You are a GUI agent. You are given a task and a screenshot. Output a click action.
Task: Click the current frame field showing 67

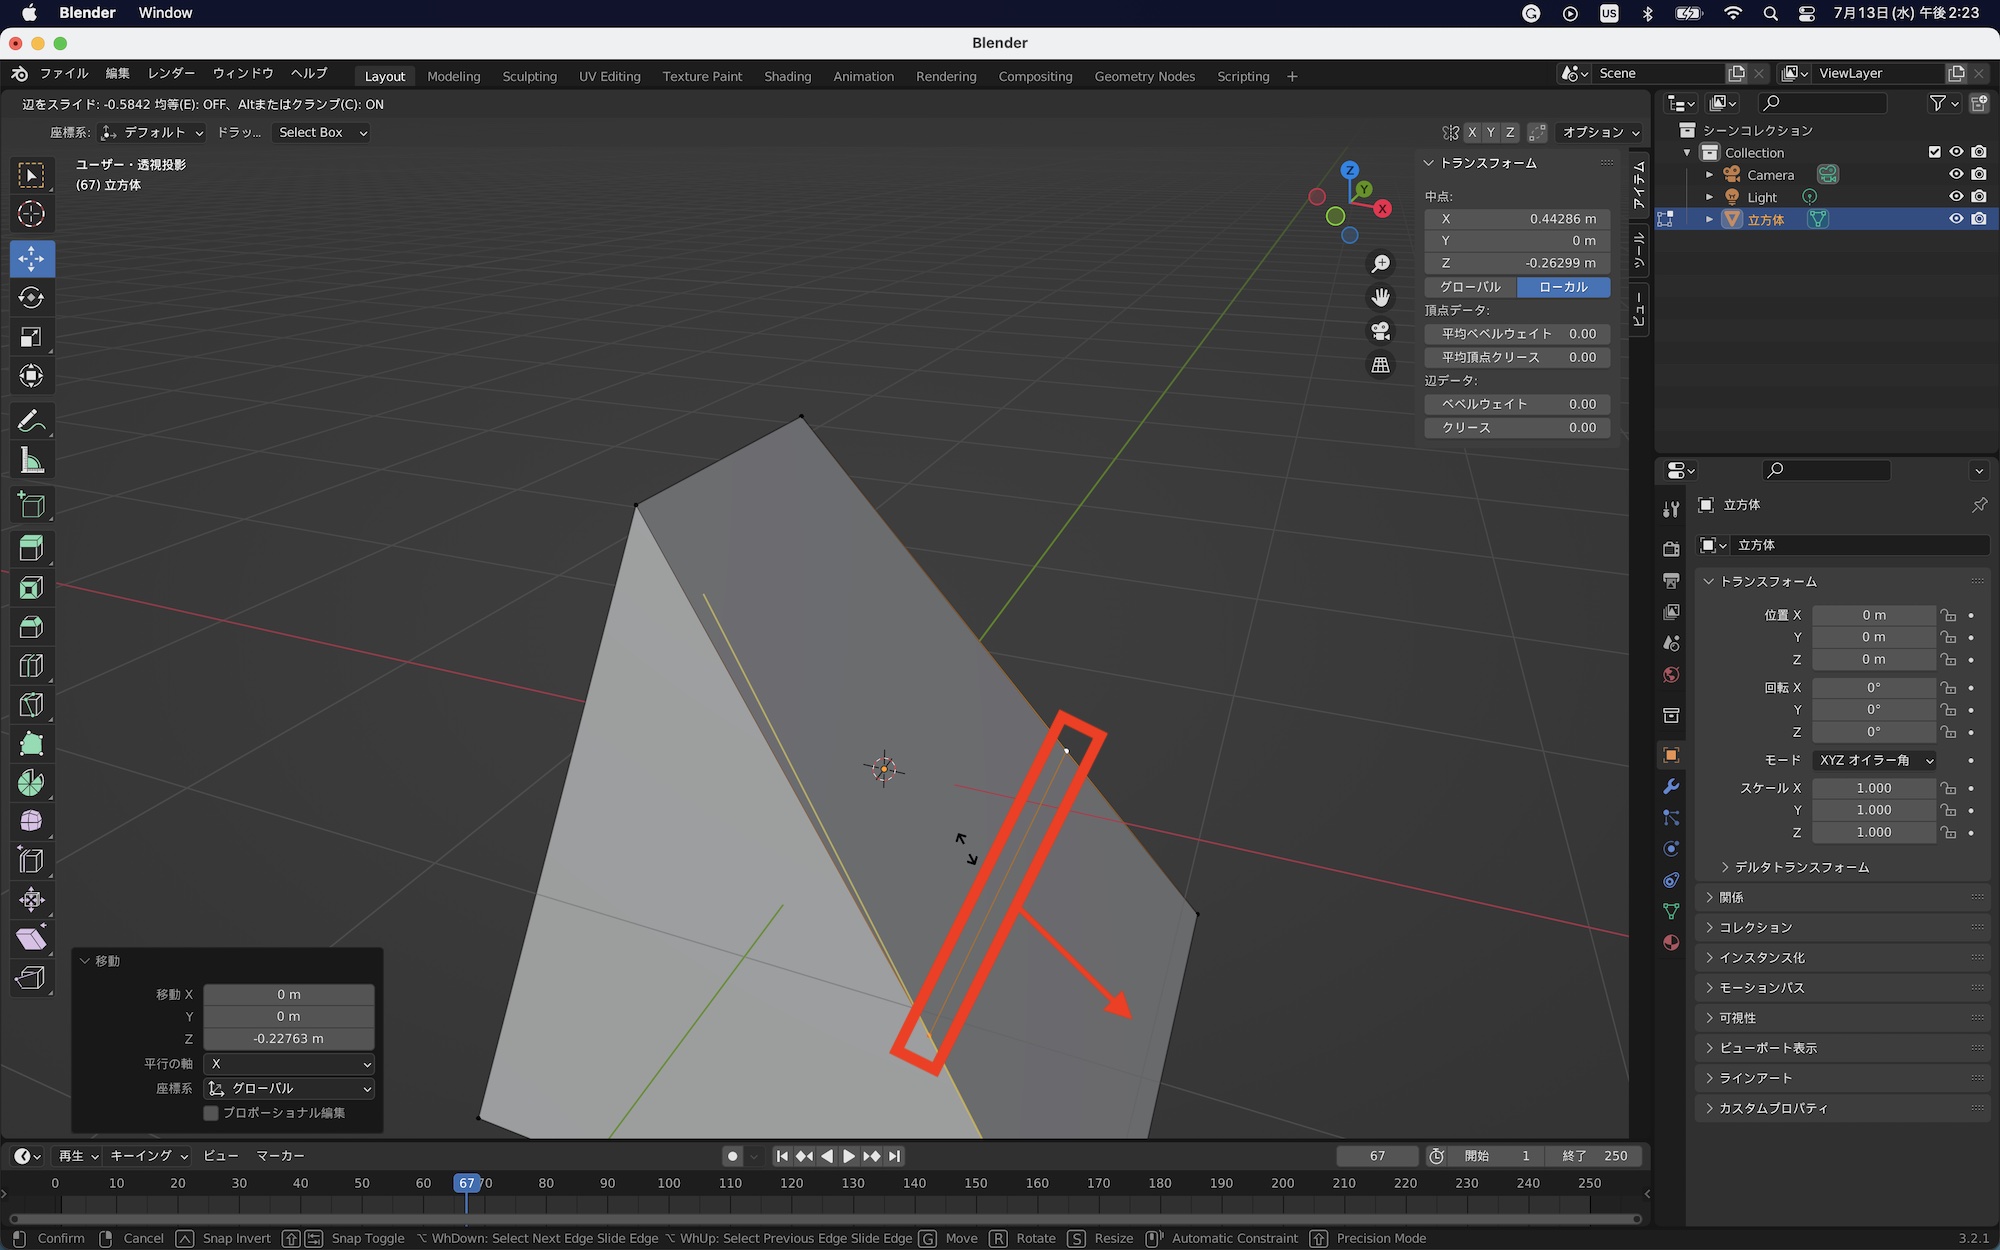point(1377,1156)
